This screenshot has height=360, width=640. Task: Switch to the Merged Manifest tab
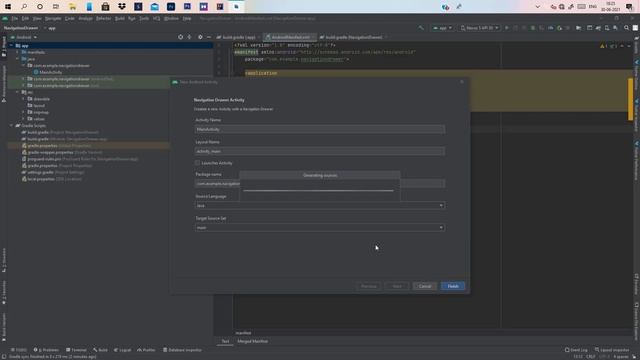coord(253,341)
